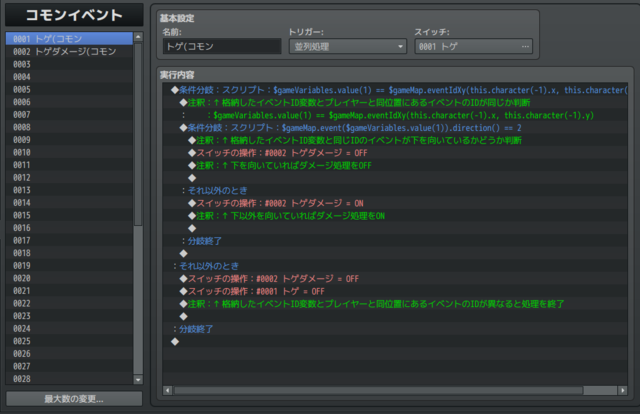Select empty common event 0010

tap(69, 152)
